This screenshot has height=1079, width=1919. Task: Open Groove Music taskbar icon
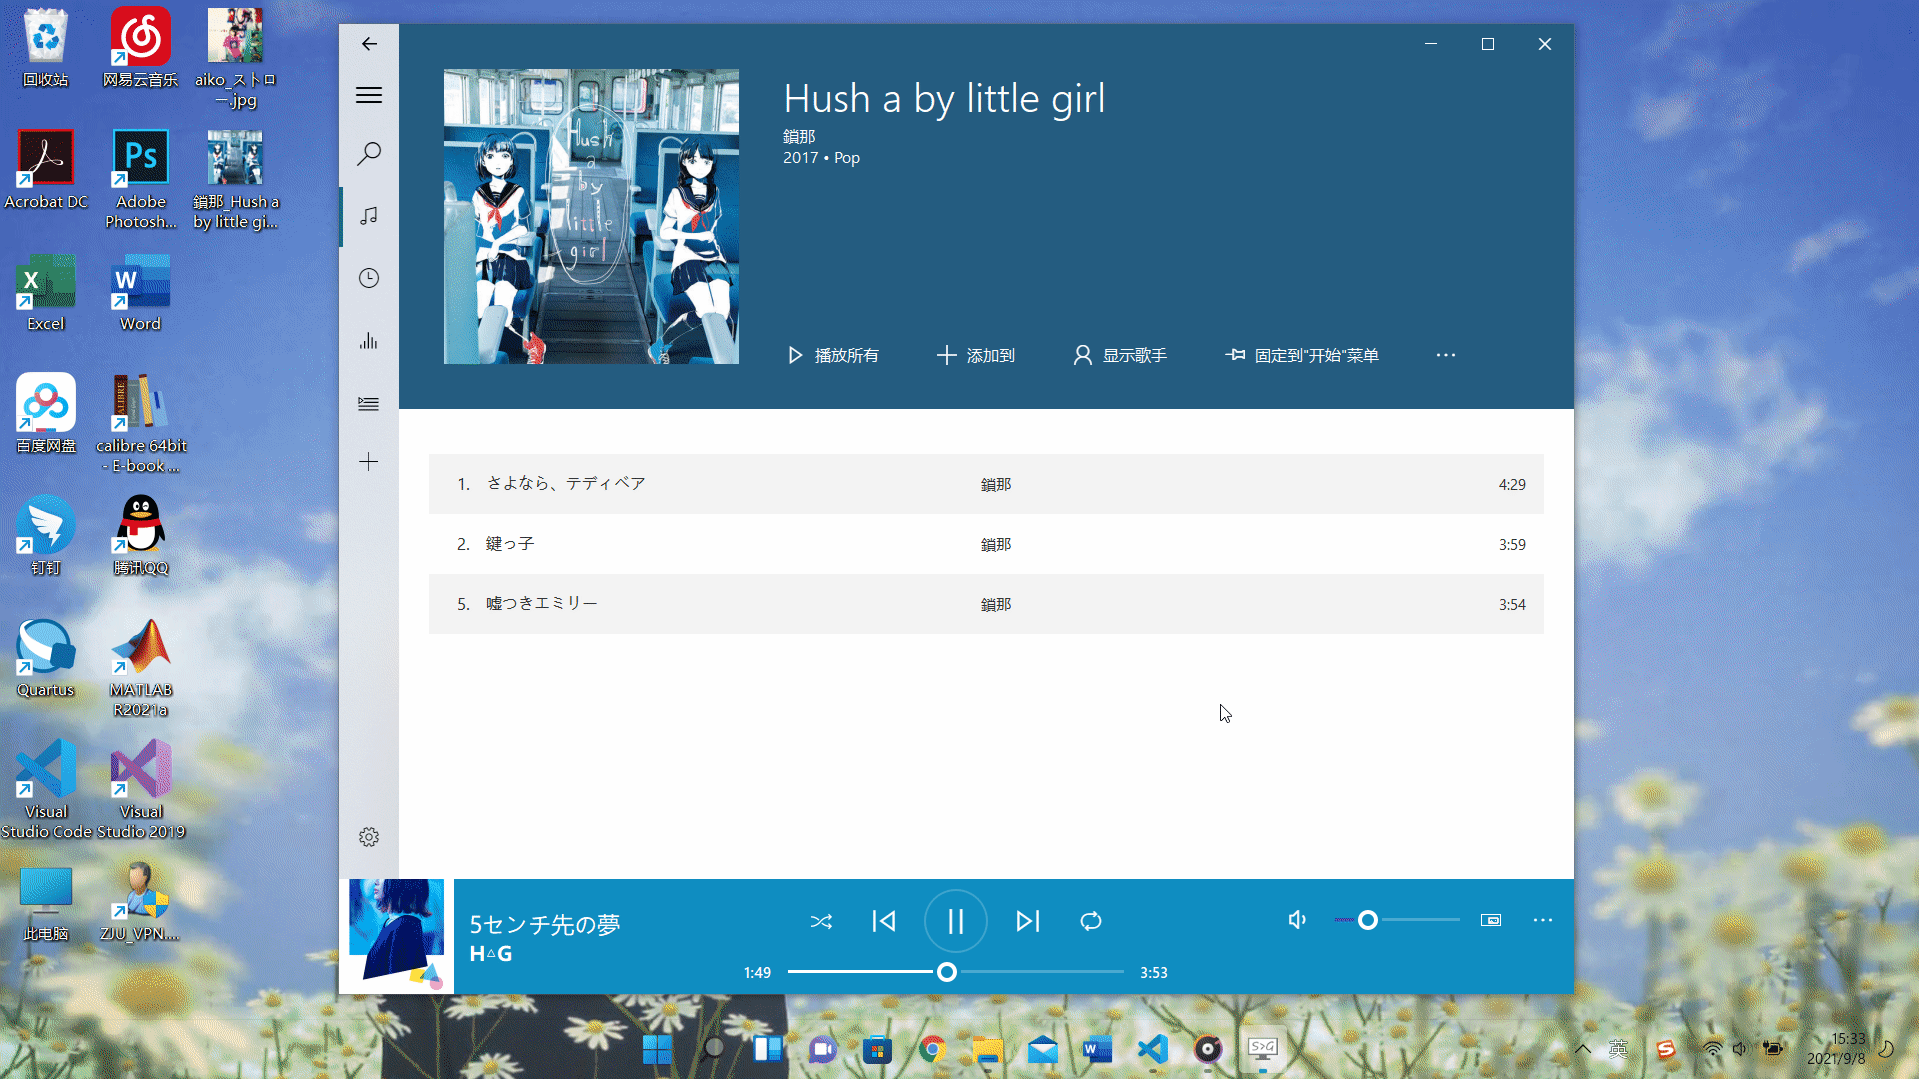[x=1208, y=1049]
